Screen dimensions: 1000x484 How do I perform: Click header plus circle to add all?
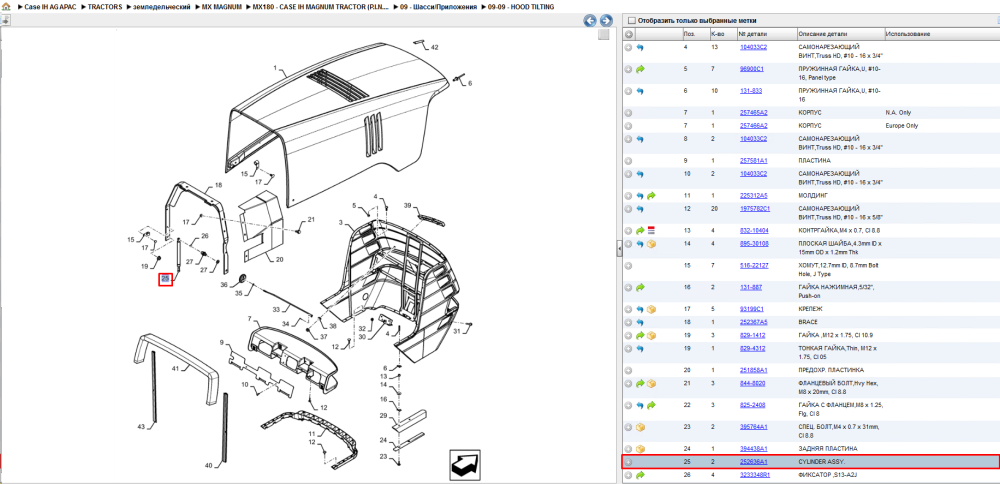pos(628,34)
